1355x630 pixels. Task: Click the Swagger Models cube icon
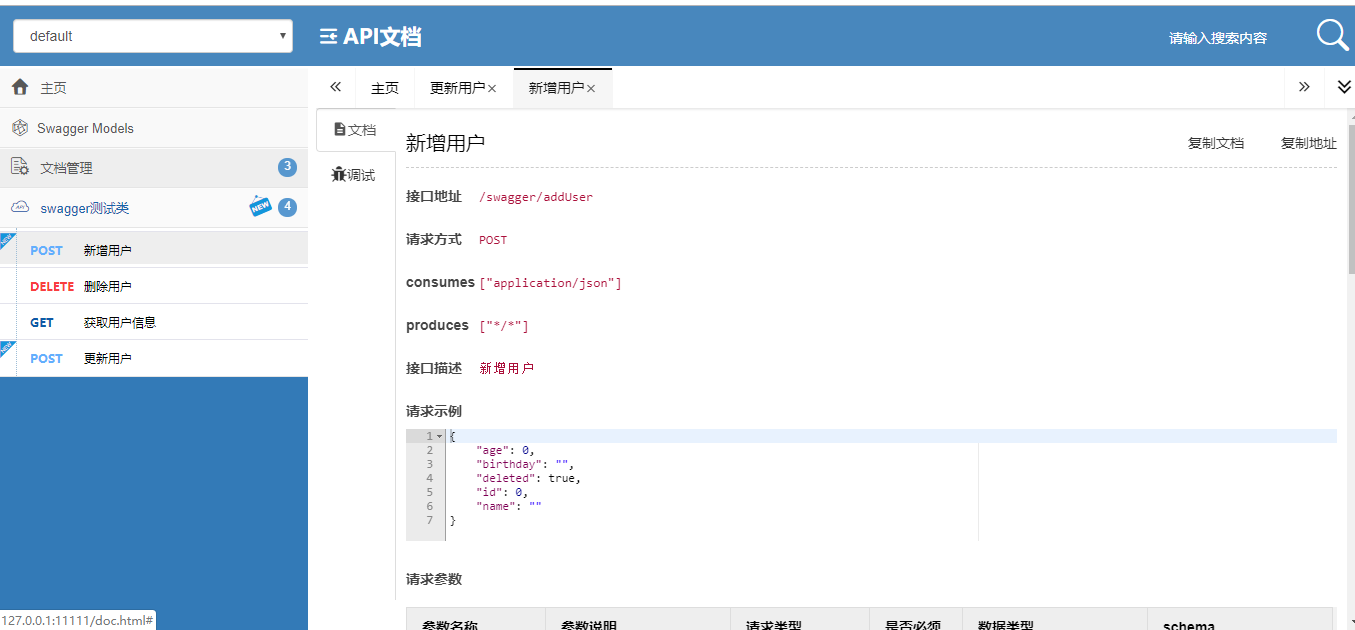point(20,127)
